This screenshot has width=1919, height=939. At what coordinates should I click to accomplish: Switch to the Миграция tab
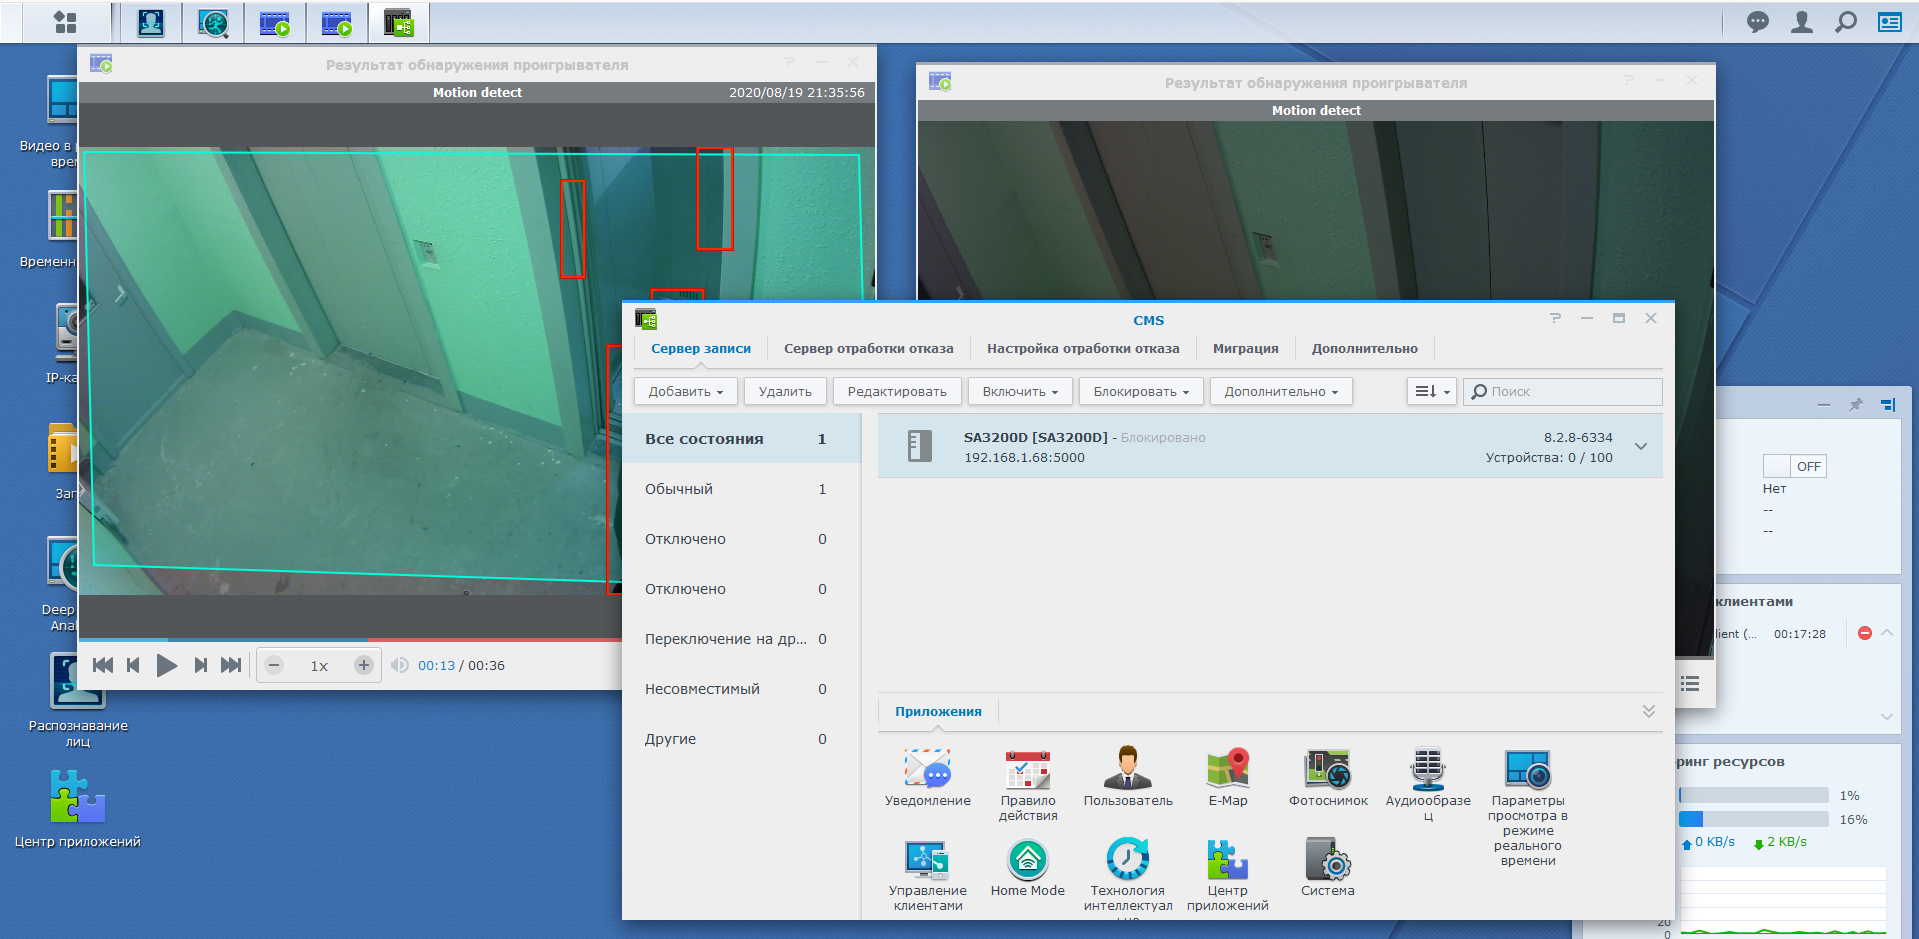point(1245,348)
